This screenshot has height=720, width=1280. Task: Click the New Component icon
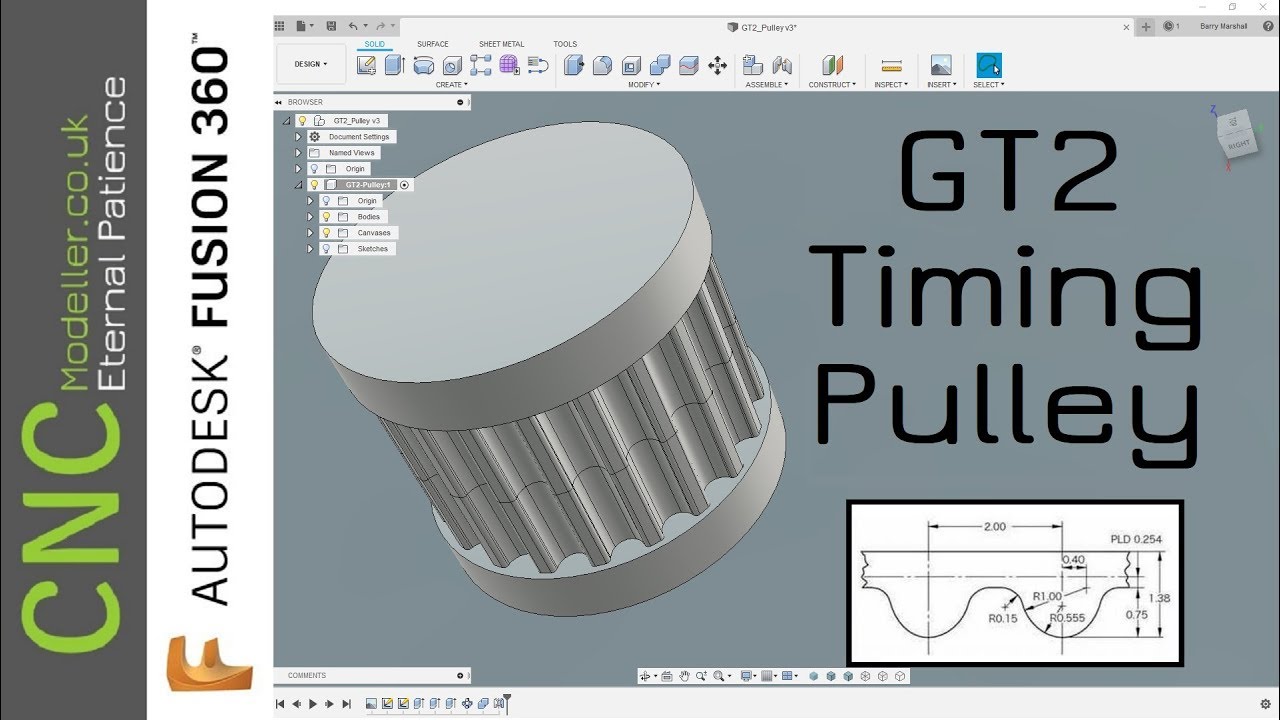coord(753,65)
